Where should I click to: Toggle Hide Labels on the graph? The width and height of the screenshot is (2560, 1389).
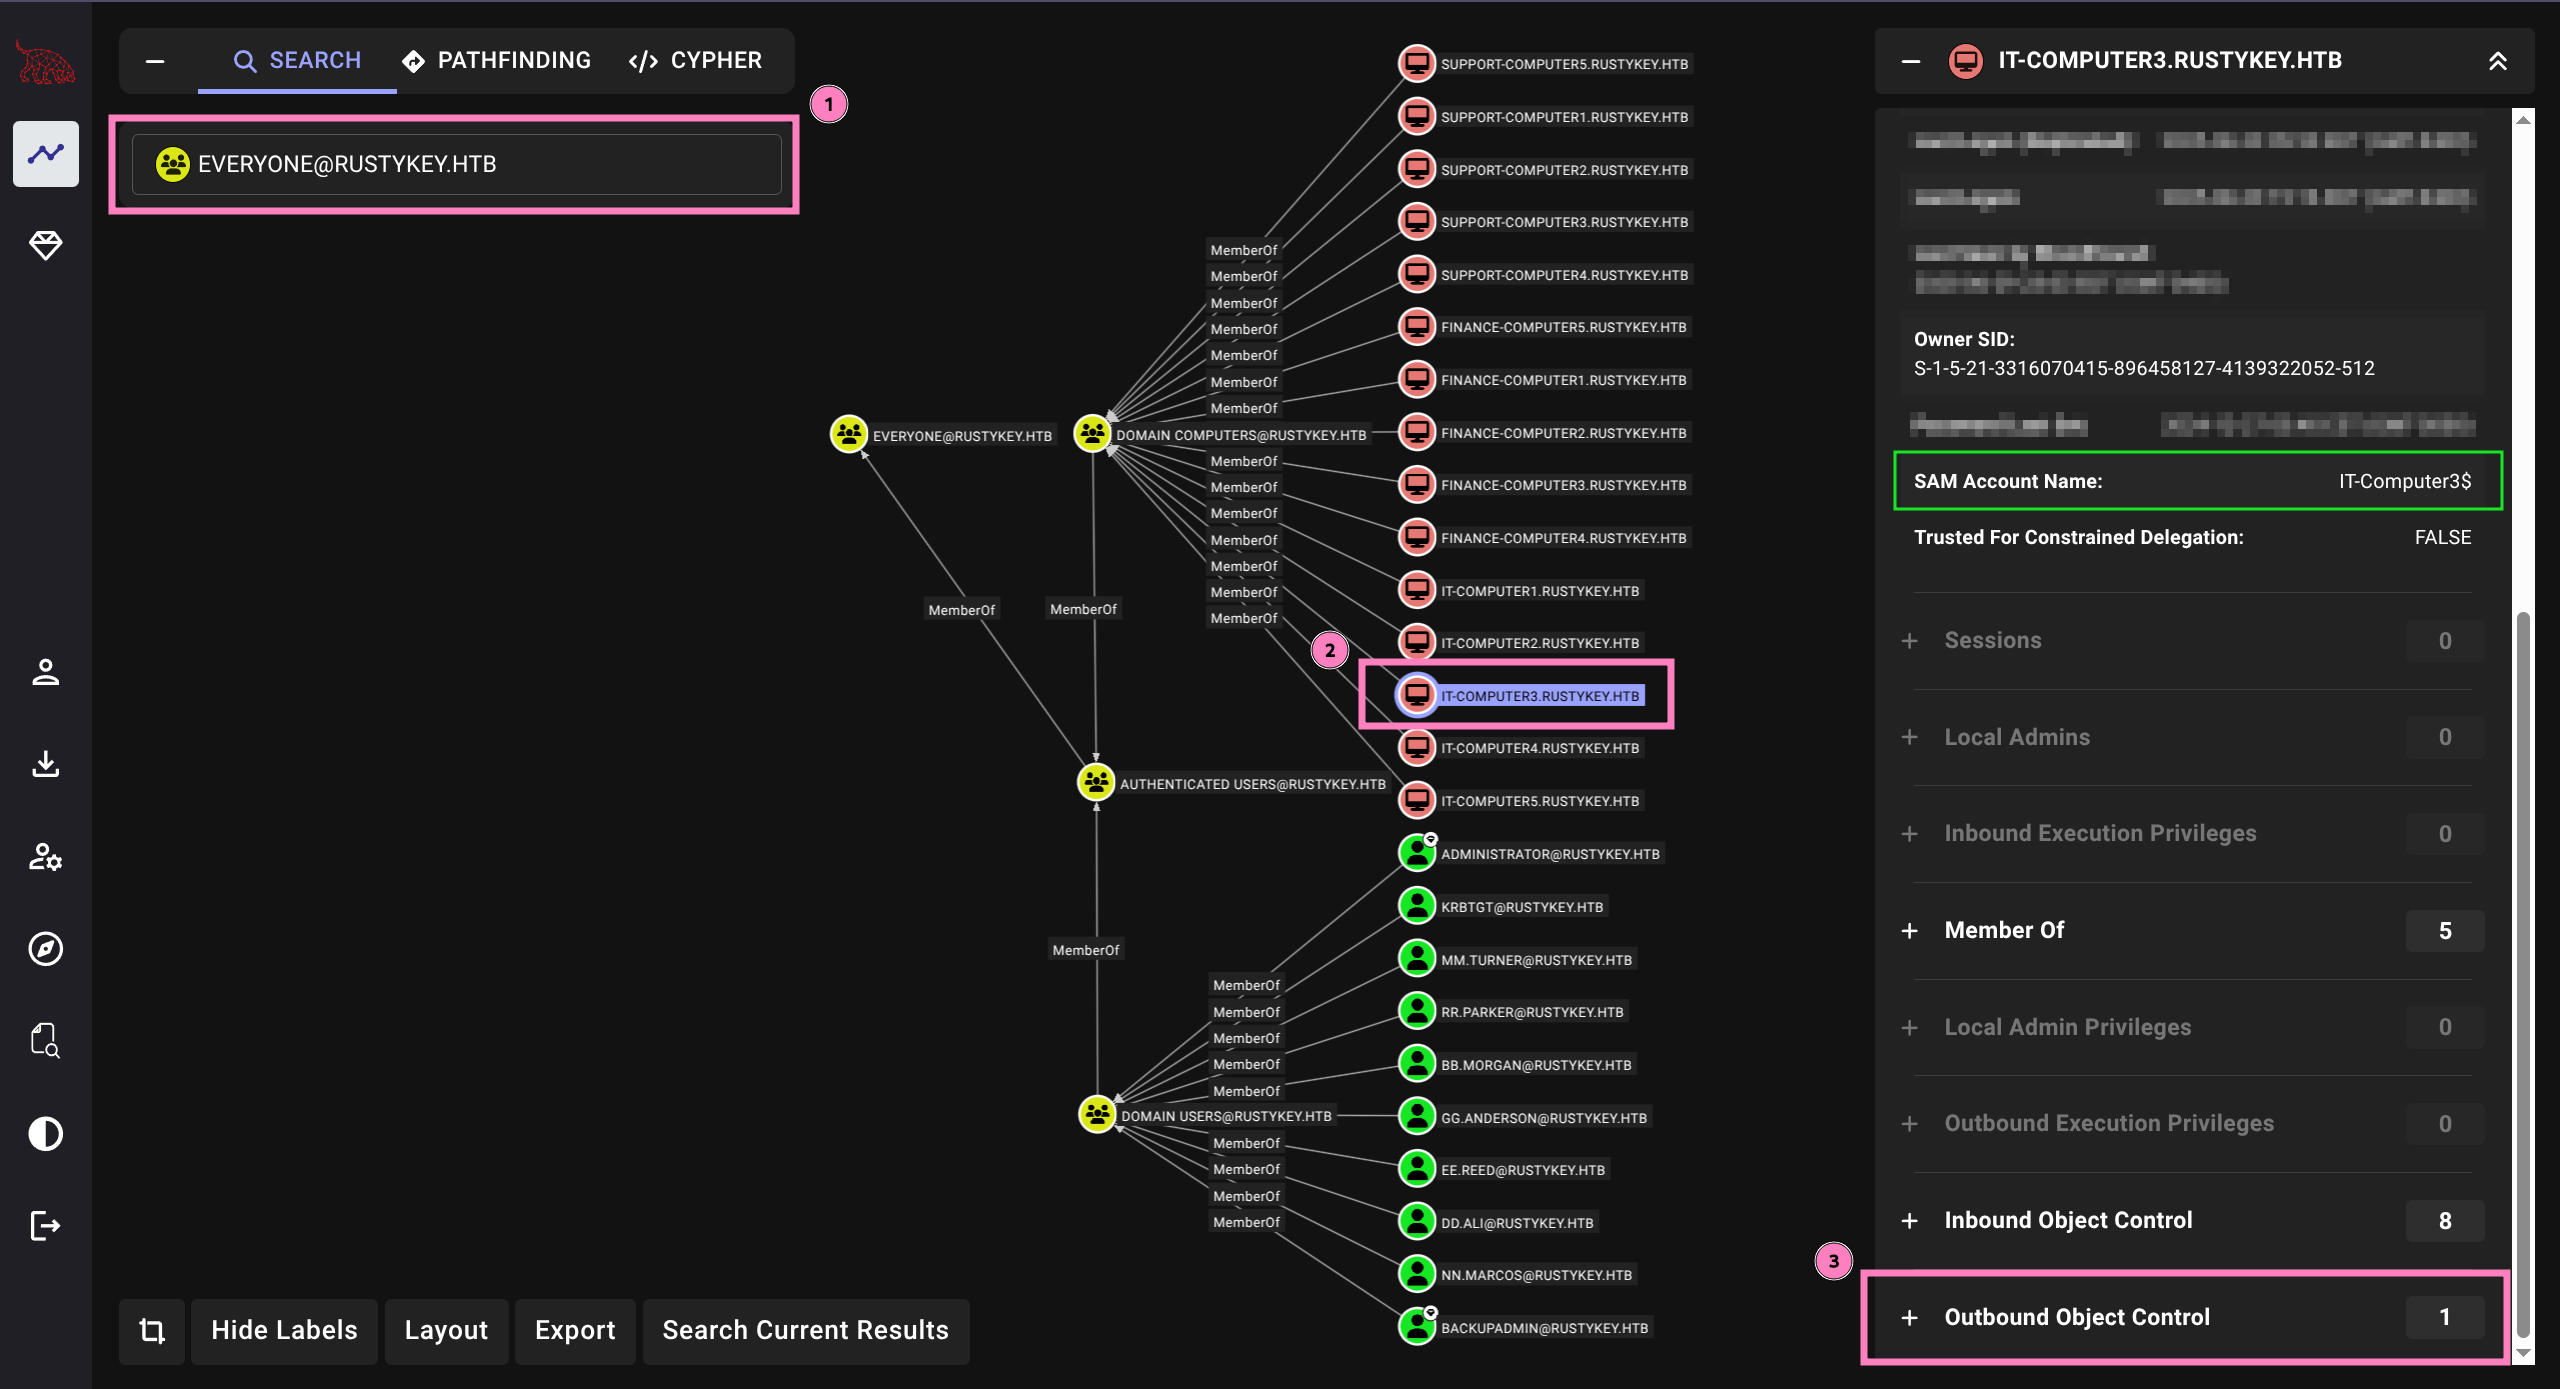point(284,1331)
